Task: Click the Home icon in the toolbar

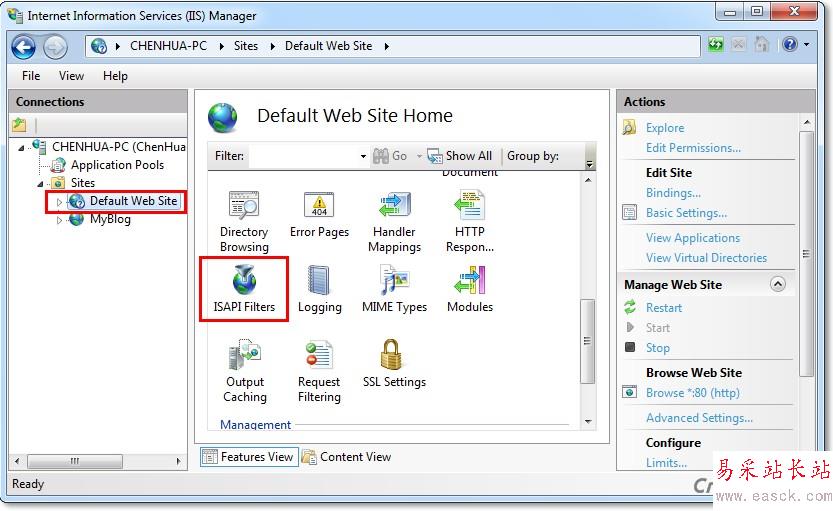Action: (x=761, y=44)
